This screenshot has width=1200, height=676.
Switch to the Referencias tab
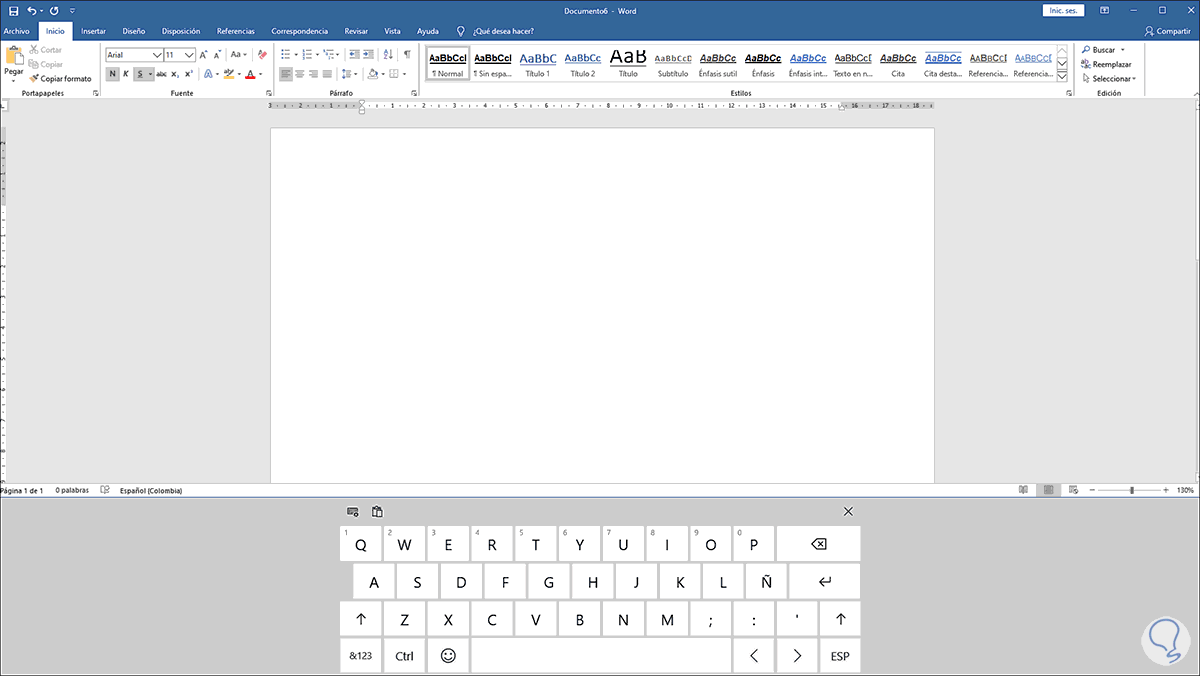235,31
